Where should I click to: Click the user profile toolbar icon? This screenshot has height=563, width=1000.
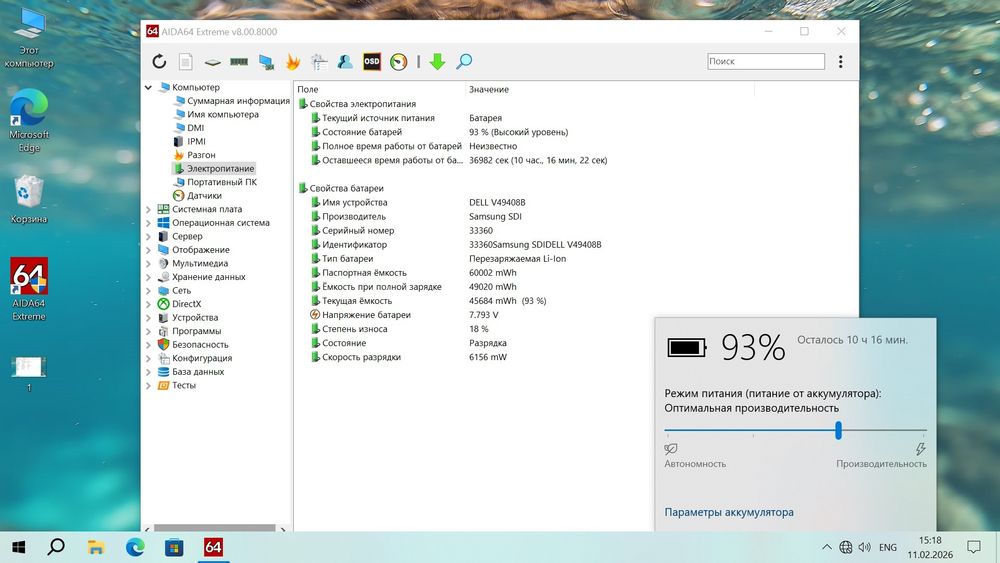(345, 61)
